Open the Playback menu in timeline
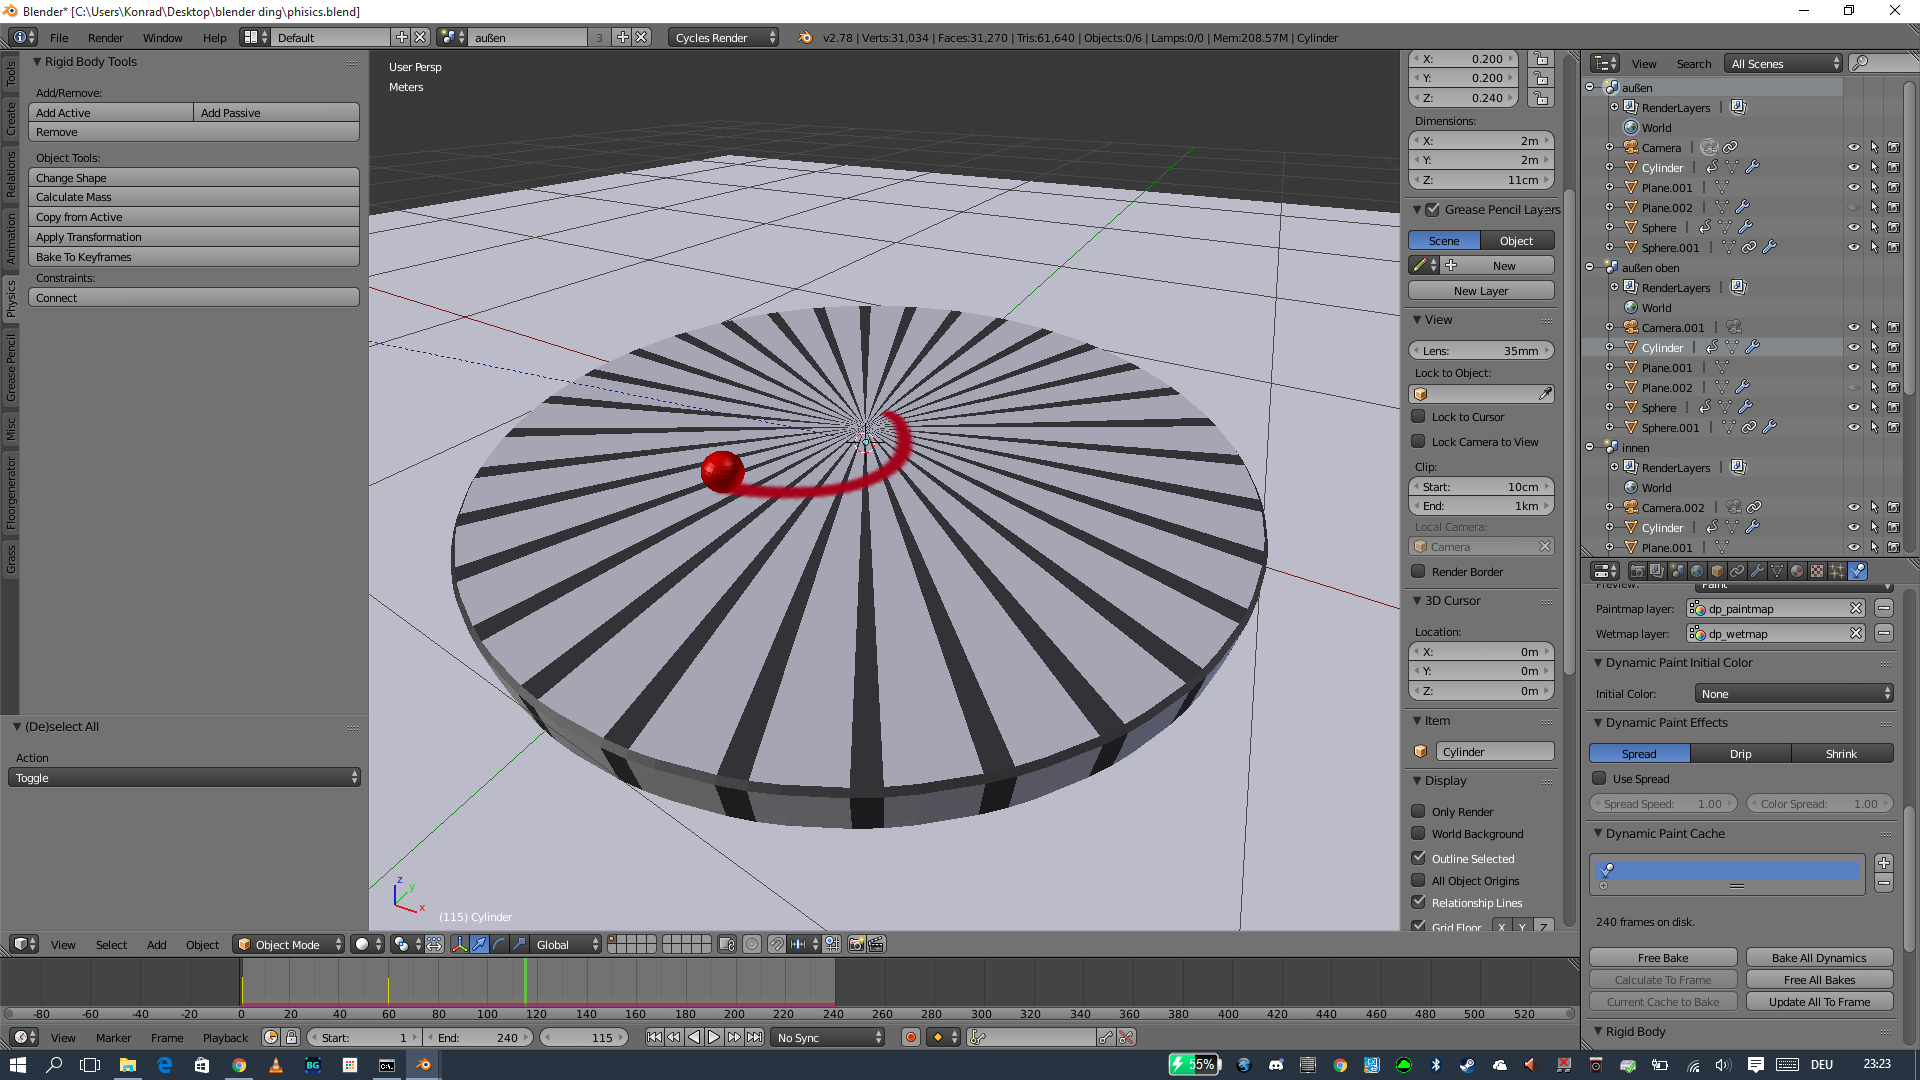 (x=225, y=1037)
